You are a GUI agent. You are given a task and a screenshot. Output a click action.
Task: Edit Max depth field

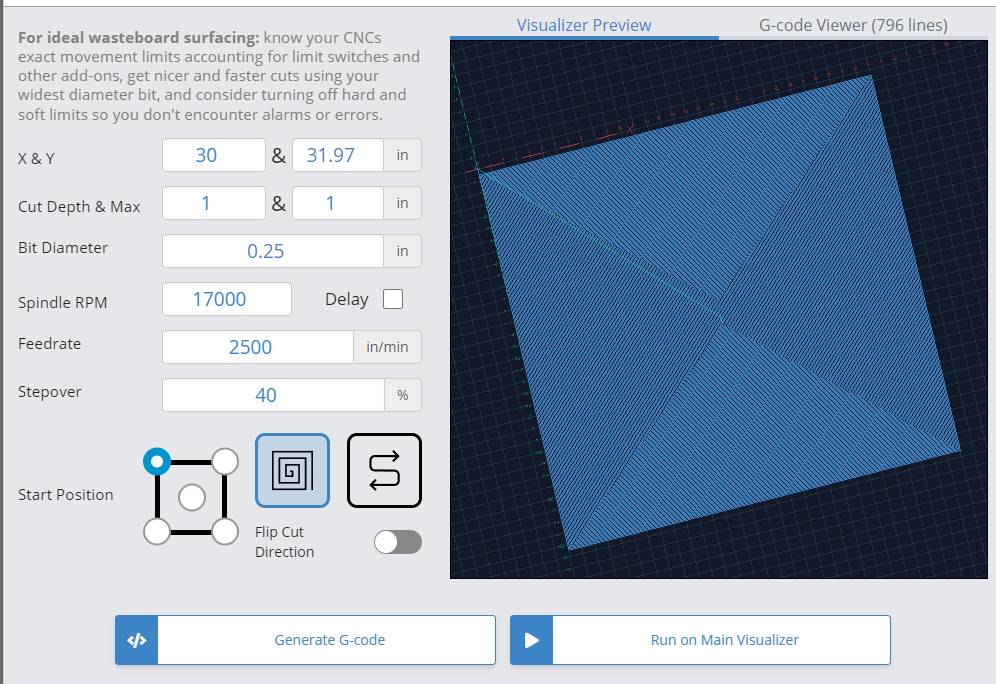338,203
